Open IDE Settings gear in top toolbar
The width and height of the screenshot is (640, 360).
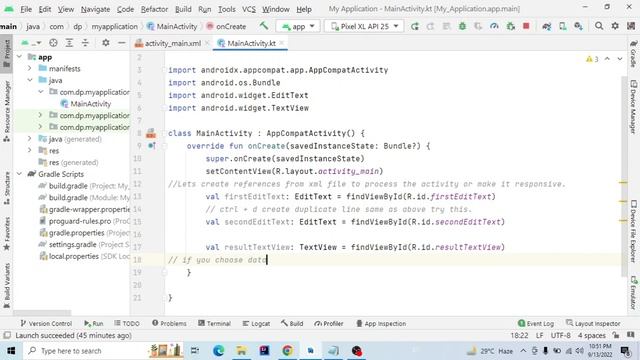pyautogui.click(x=615, y=26)
